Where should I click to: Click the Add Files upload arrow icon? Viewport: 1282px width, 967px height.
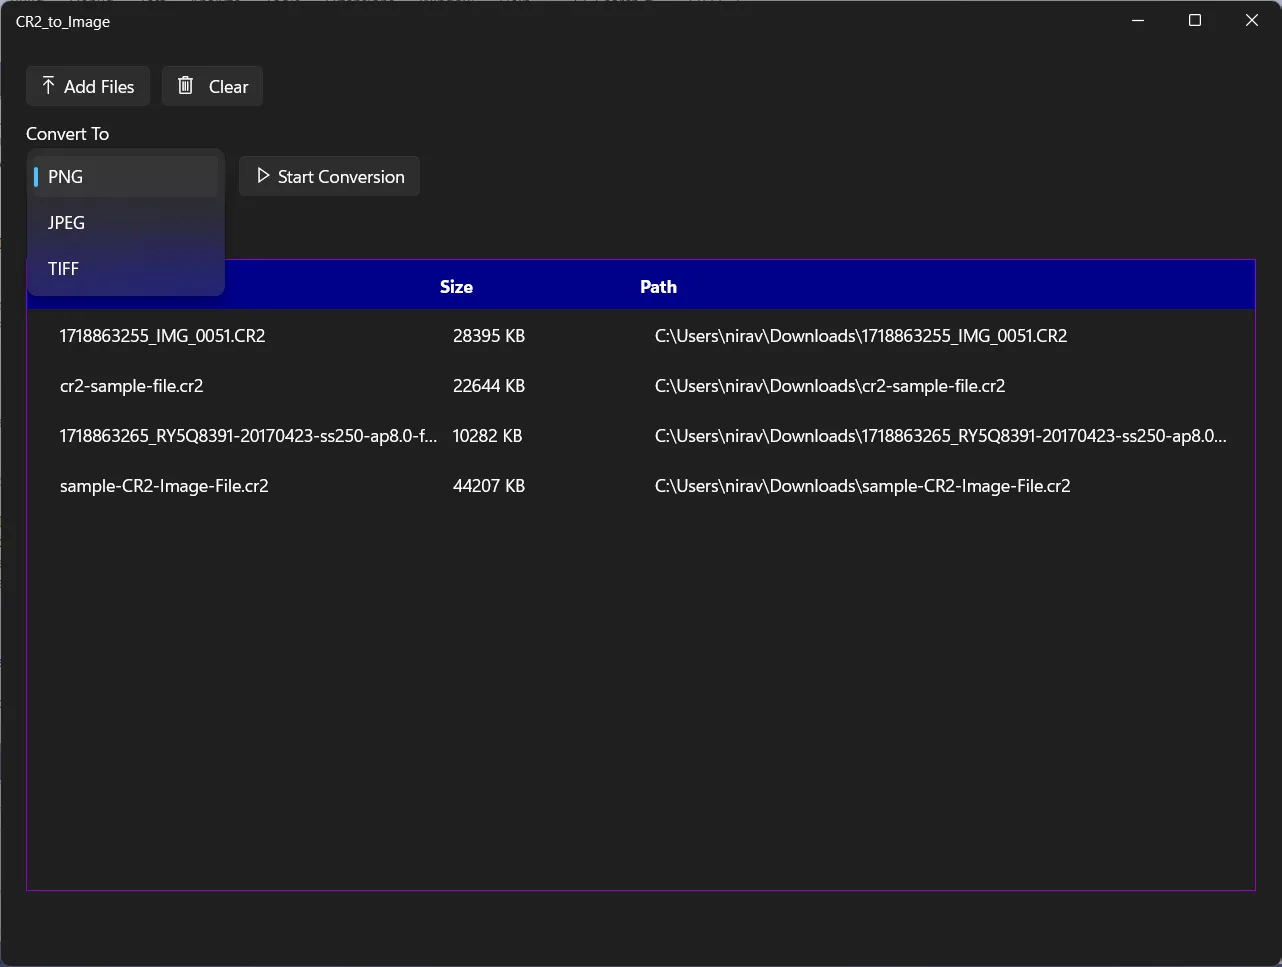tap(48, 86)
